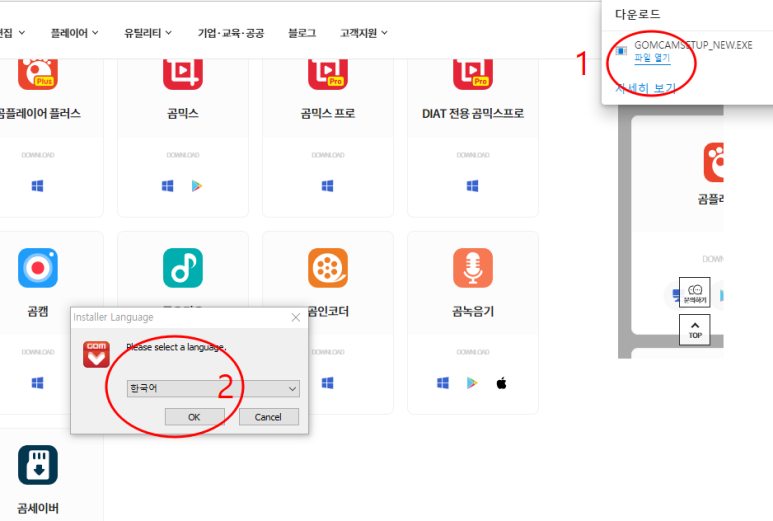Click the 곰플레이어 플러스 app icon
Screen dimensions: 773x521
(38, 74)
